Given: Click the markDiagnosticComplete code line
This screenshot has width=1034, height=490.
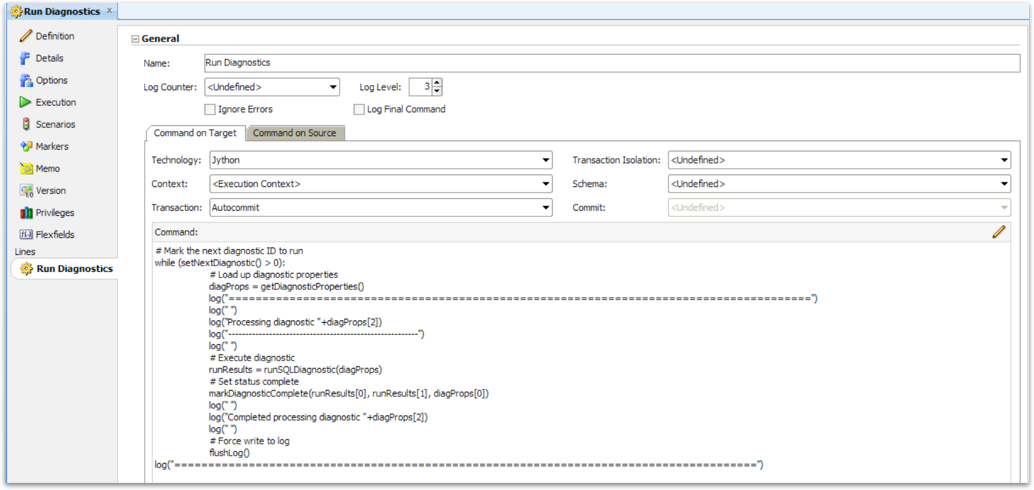Looking at the screenshot, I should point(349,393).
